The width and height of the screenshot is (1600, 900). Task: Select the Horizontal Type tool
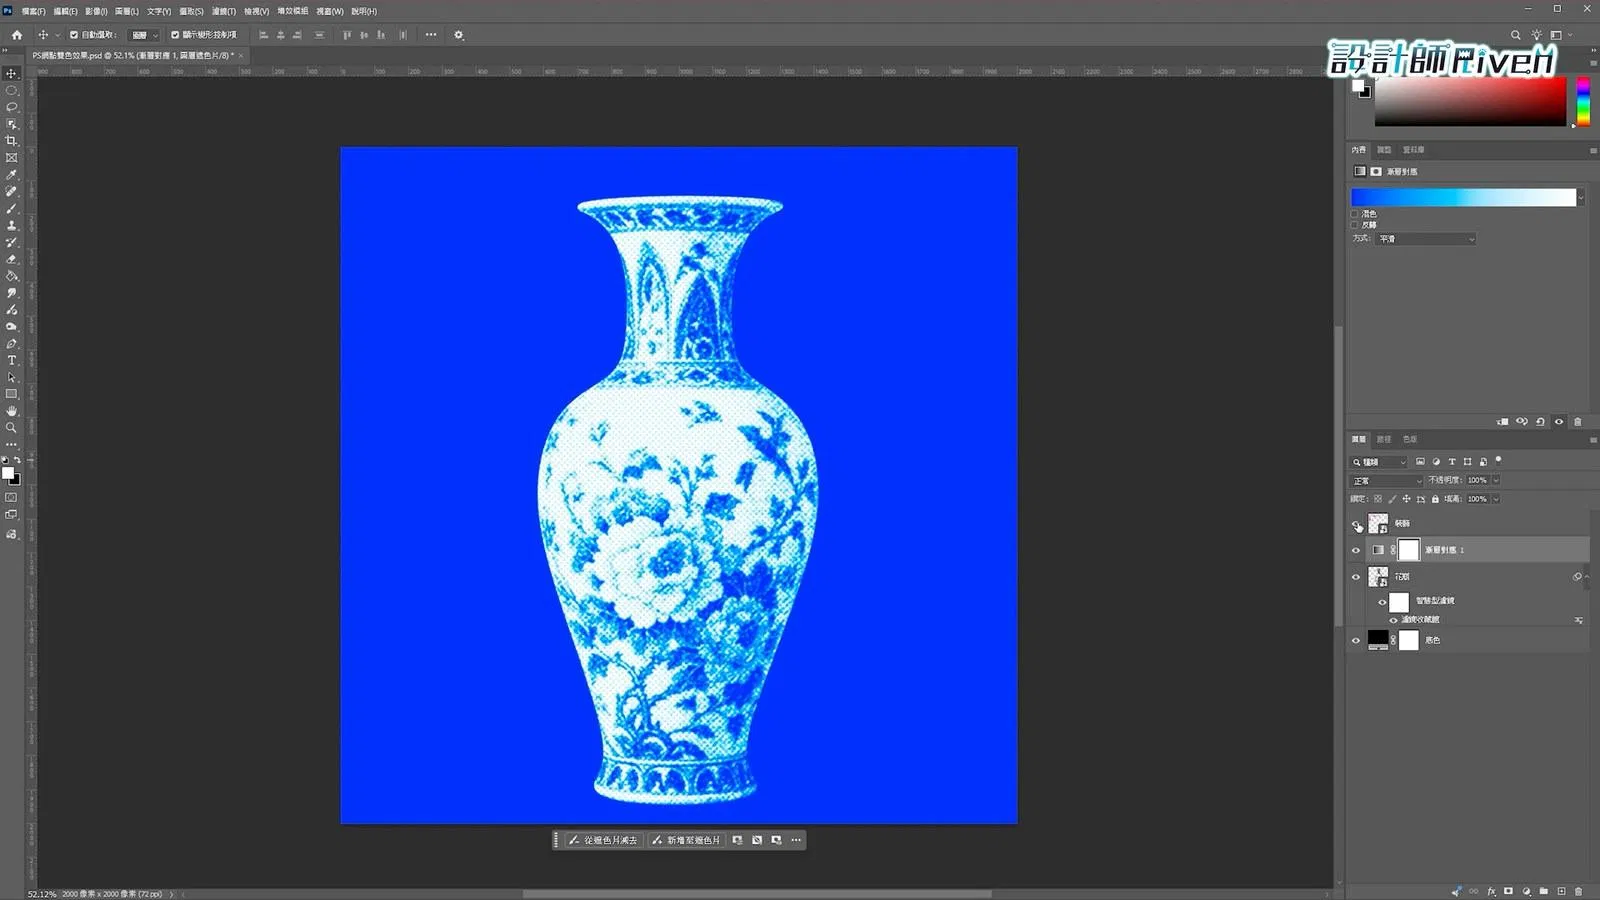[x=12, y=360]
